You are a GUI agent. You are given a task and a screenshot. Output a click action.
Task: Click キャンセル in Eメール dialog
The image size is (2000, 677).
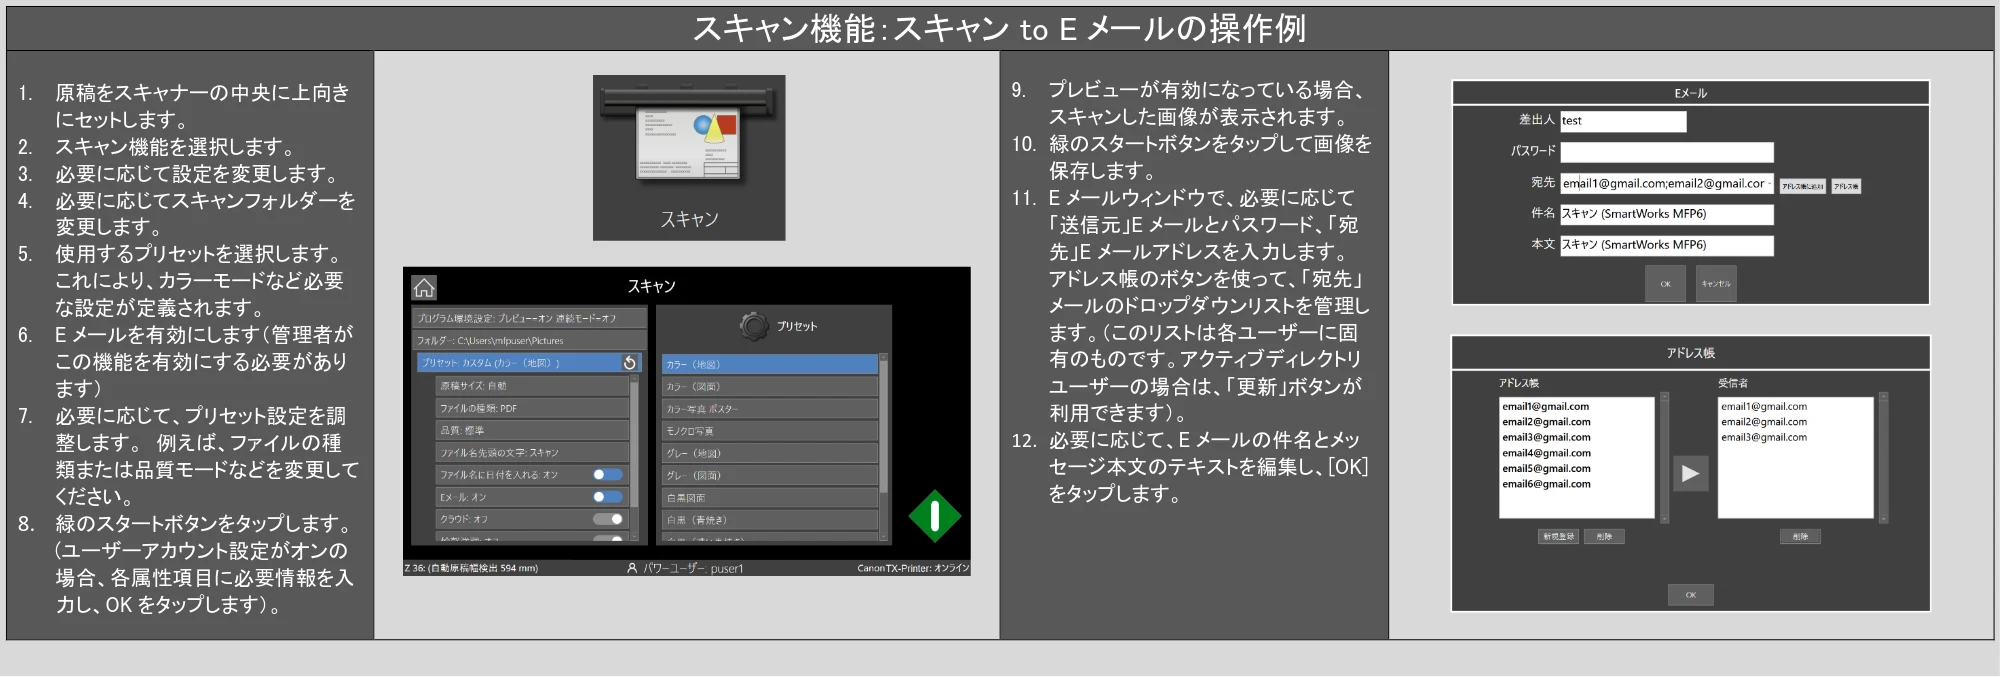pos(1716,283)
